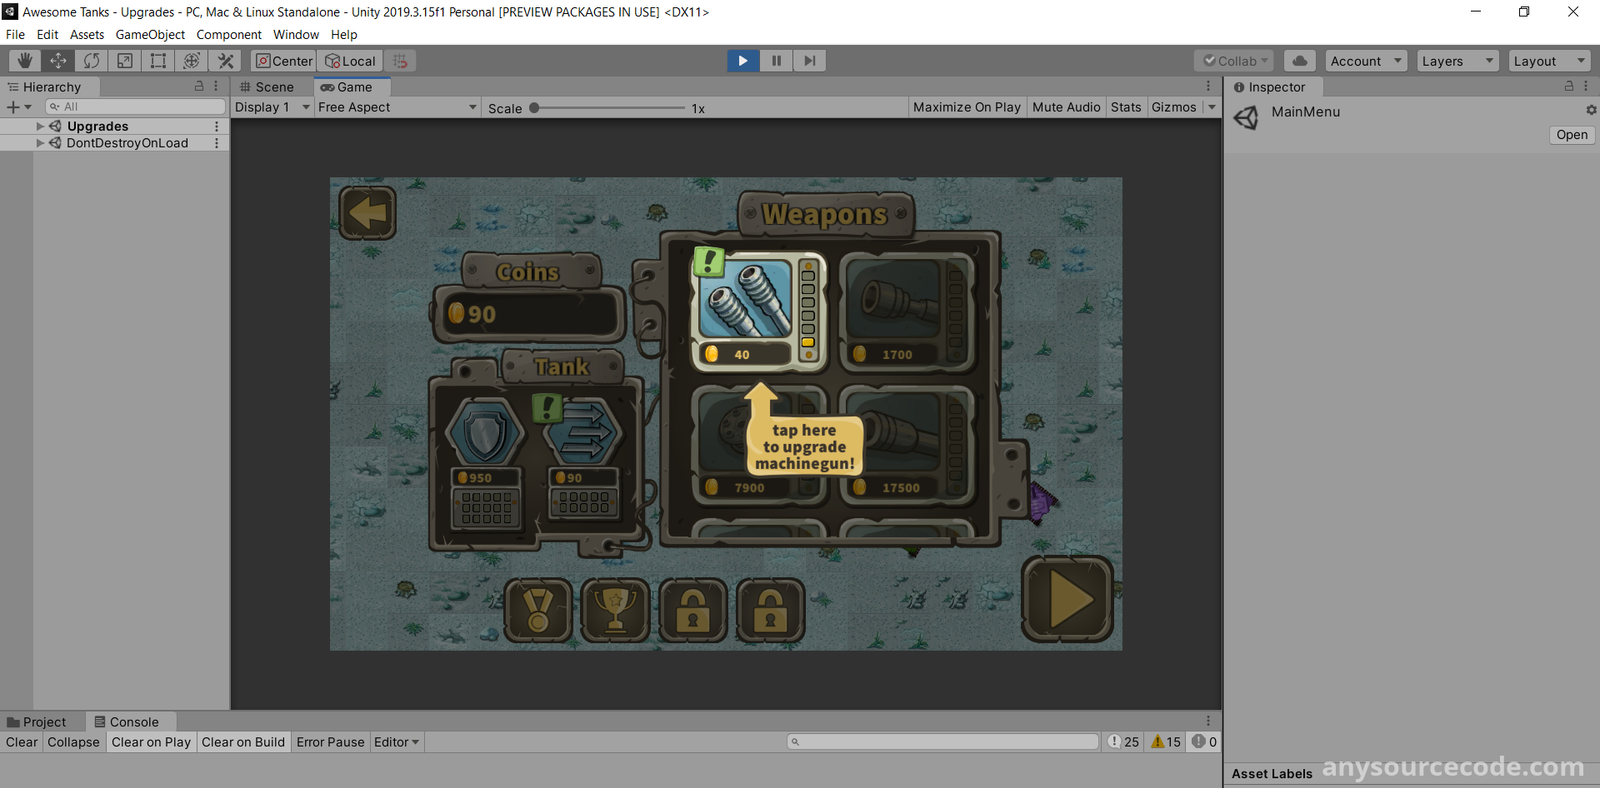Expand the Upgrades scene in Hierarchy
The height and width of the screenshot is (788, 1600).
pyautogui.click(x=40, y=126)
